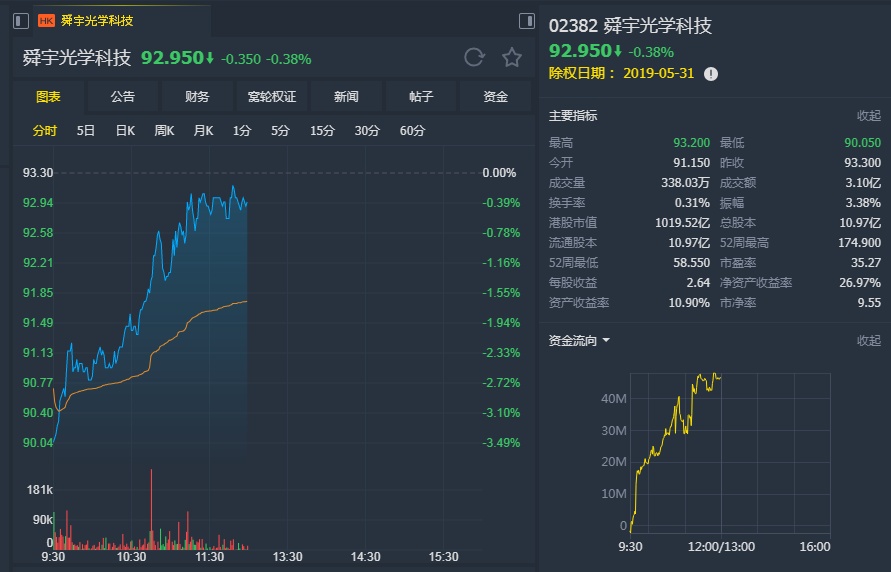891x572 pixels.
Task: Collapse the 资金流向 section
Action: click(x=868, y=341)
